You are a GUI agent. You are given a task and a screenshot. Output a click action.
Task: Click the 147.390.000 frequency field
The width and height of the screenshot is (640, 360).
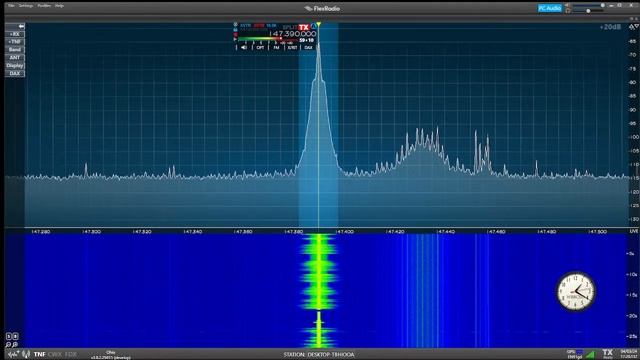(x=293, y=34)
